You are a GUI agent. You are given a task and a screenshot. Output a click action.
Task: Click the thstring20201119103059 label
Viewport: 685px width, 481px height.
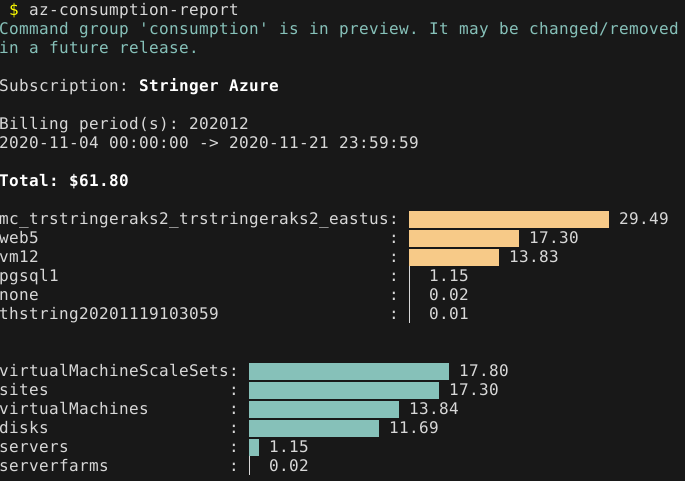coord(109,314)
